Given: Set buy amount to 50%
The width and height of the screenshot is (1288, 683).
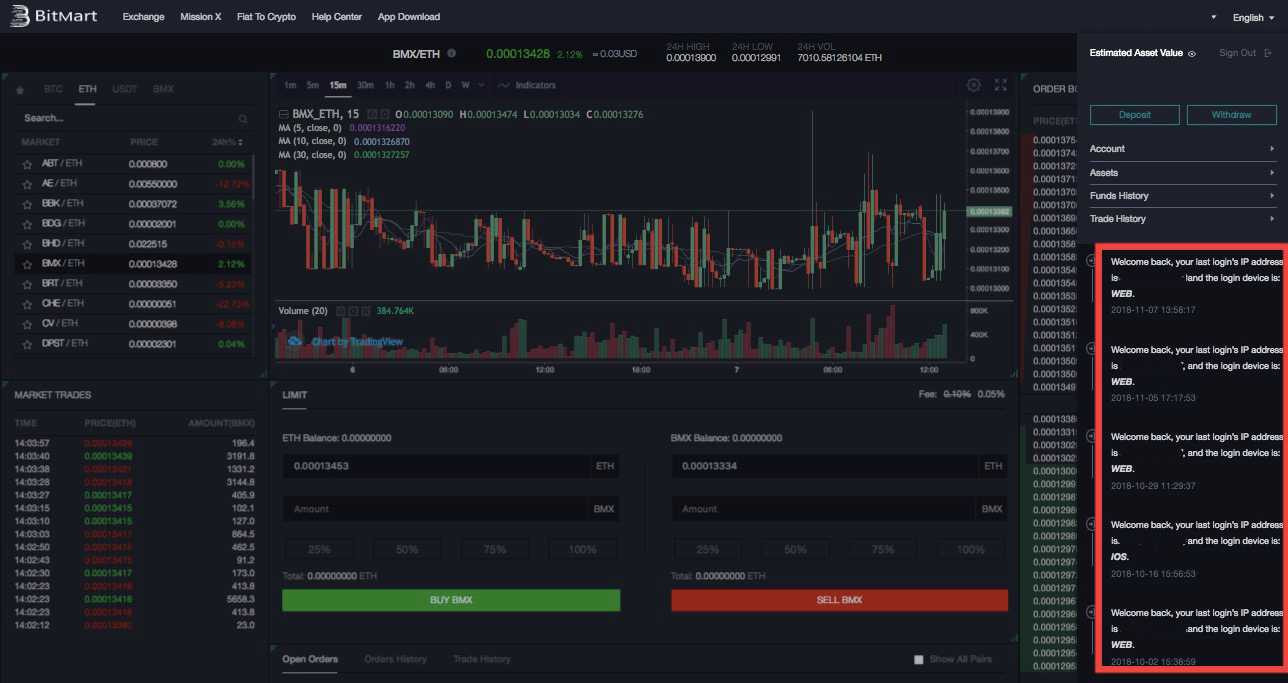Looking at the screenshot, I should click(407, 549).
